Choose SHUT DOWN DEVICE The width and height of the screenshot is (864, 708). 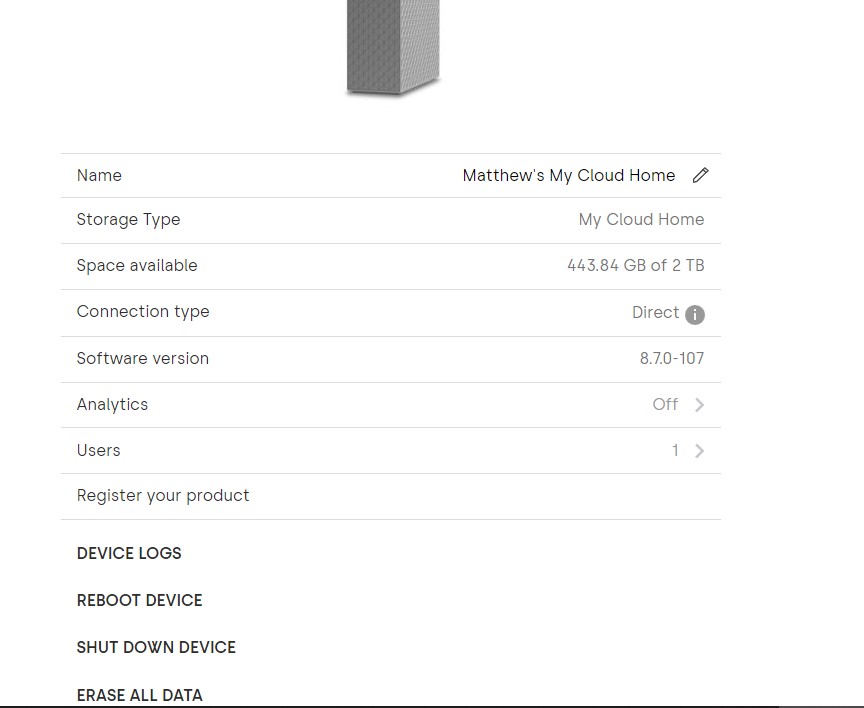tap(156, 647)
